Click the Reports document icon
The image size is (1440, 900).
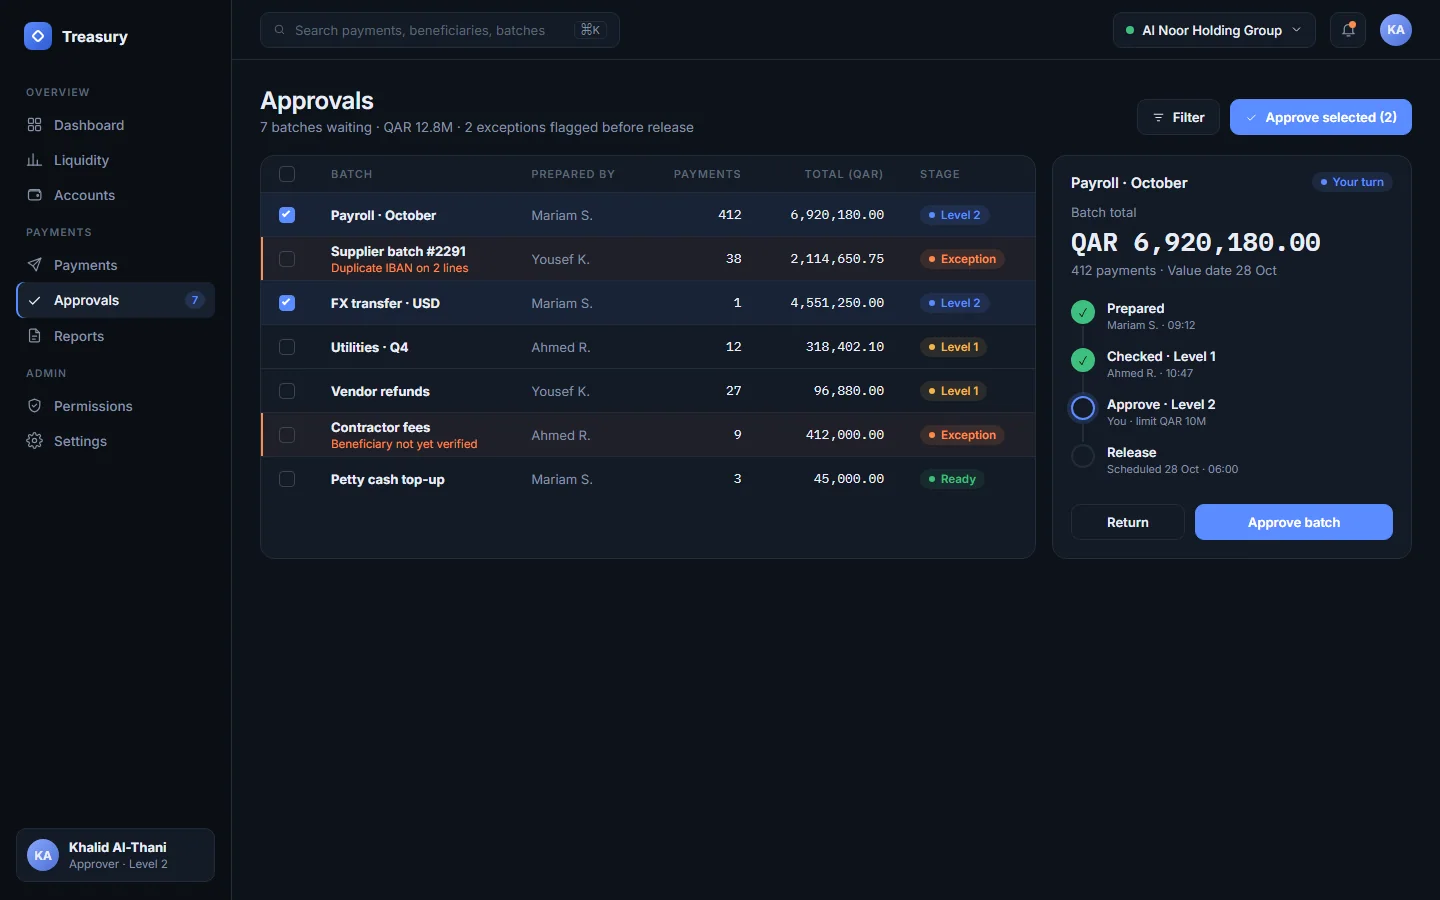click(x=35, y=336)
